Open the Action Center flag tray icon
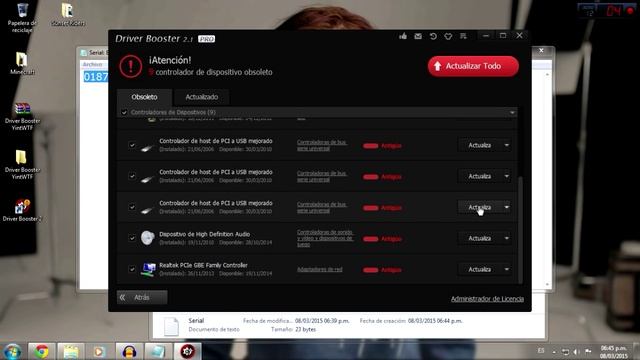The image size is (640, 360). (588, 351)
